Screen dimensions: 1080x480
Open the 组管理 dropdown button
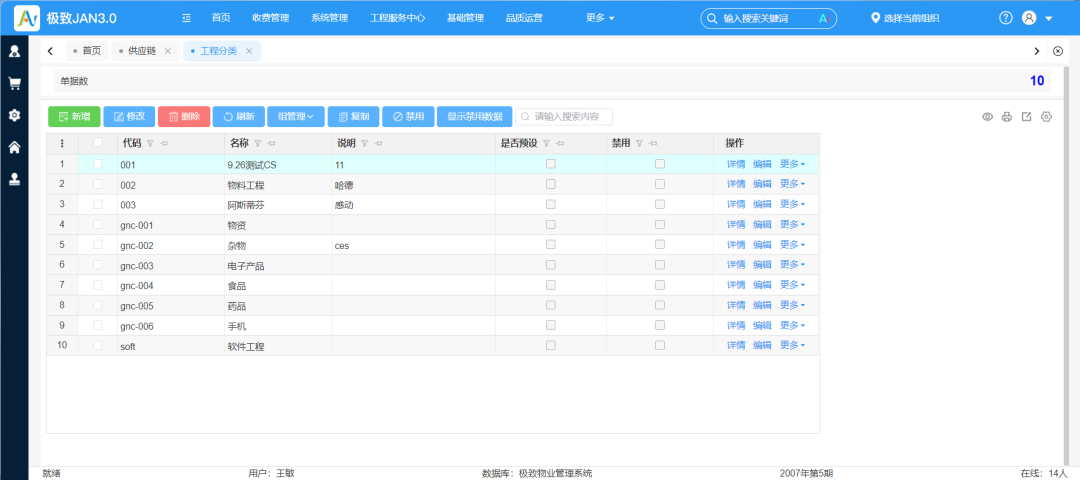point(295,116)
